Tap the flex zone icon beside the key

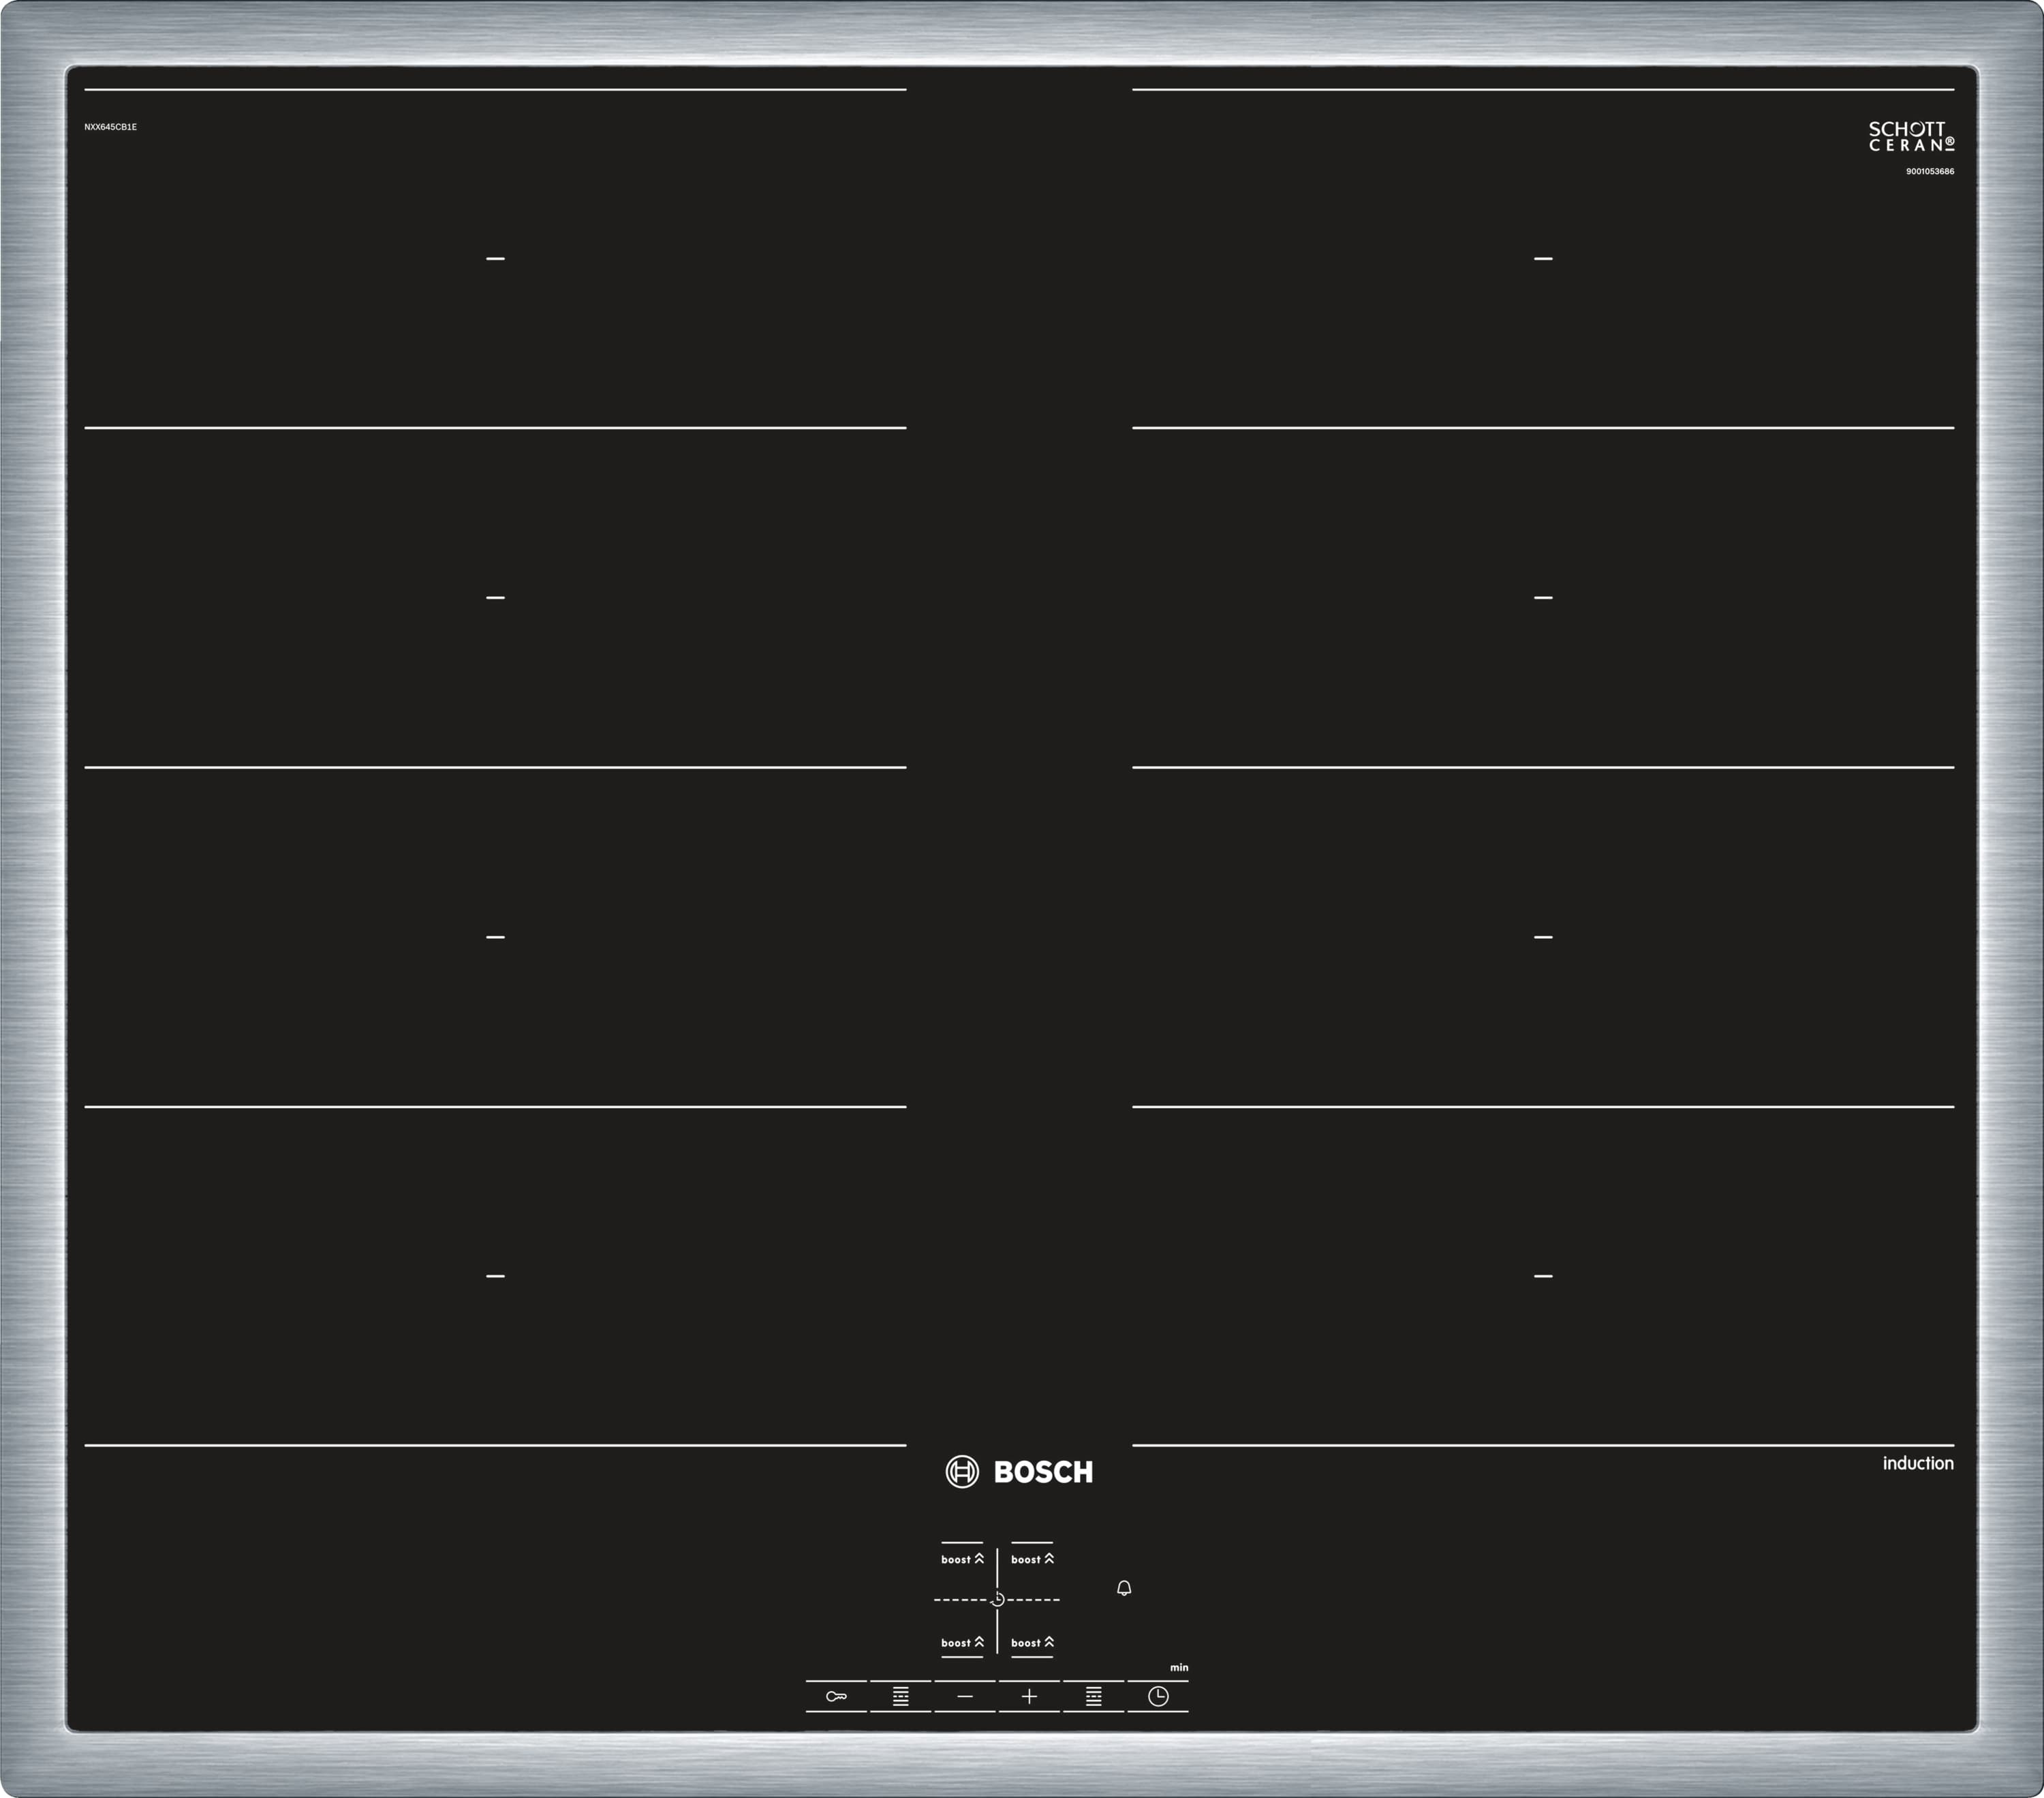pos(900,1696)
